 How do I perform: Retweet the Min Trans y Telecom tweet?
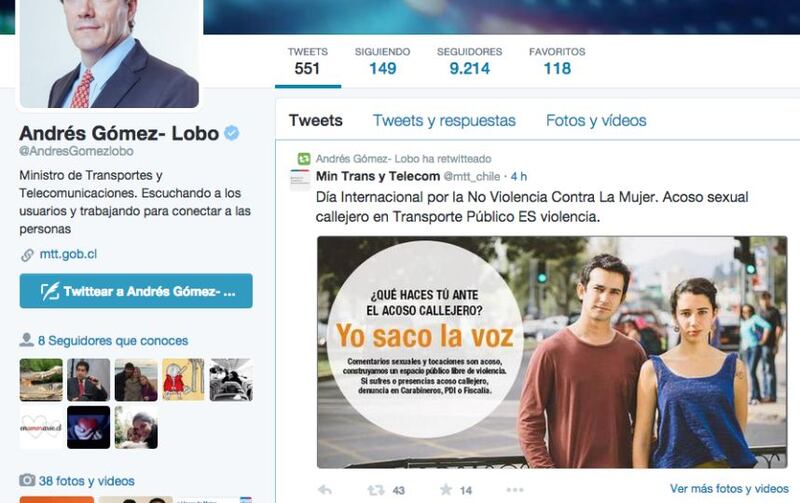[x=376, y=490]
